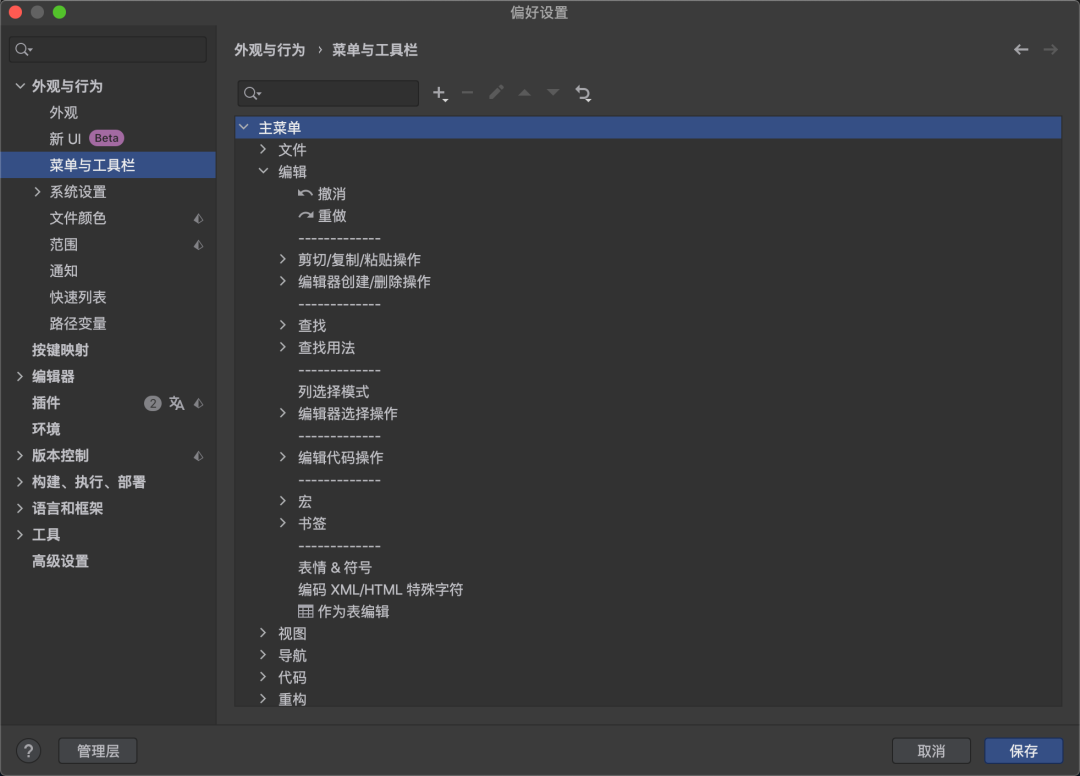Image resolution: width=1080 pixels, height=776 pixels.
Task: Expand the 系统设置 chevron
Action: point(37,191)
